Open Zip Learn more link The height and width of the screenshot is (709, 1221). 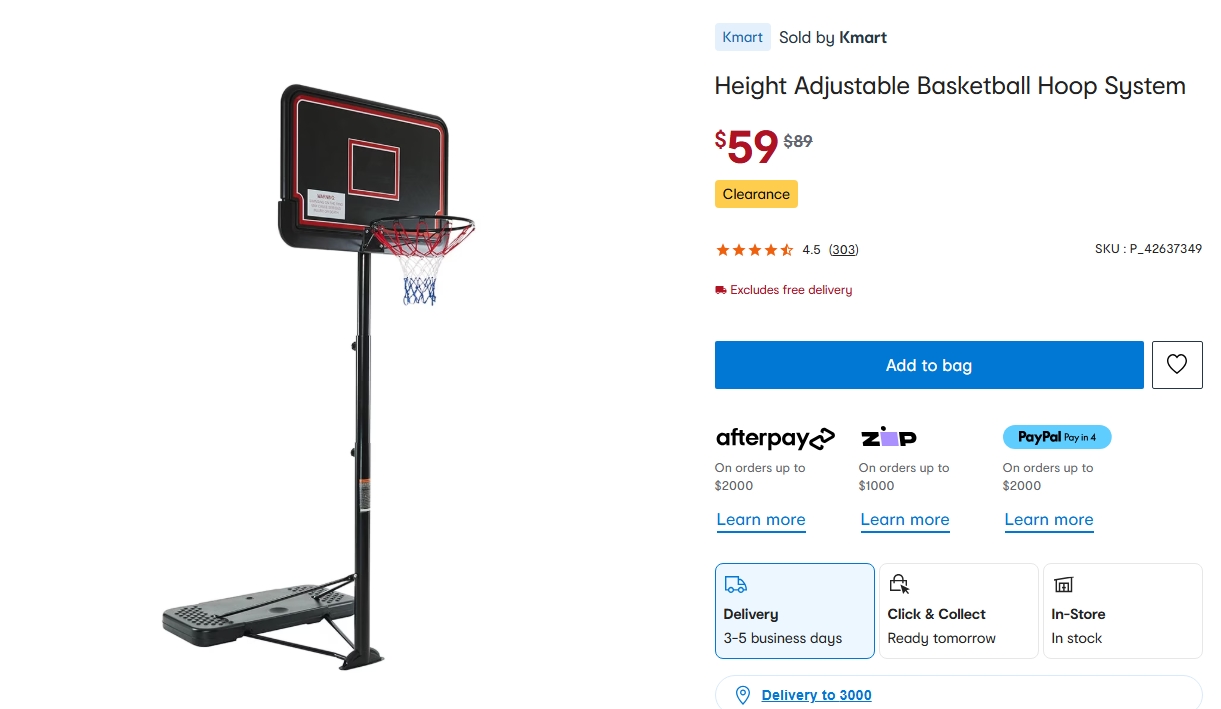(905, 520)
